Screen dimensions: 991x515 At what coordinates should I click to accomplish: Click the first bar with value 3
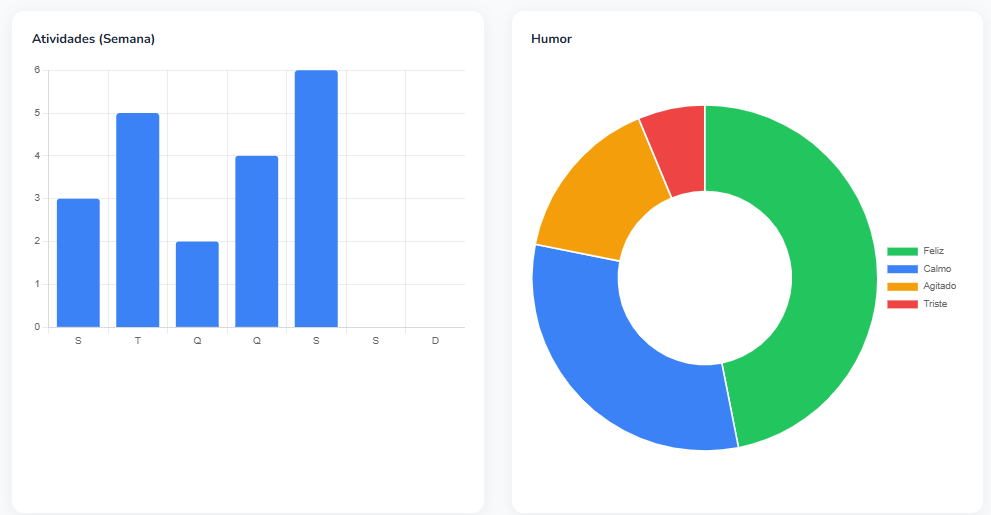pos(78,262)
